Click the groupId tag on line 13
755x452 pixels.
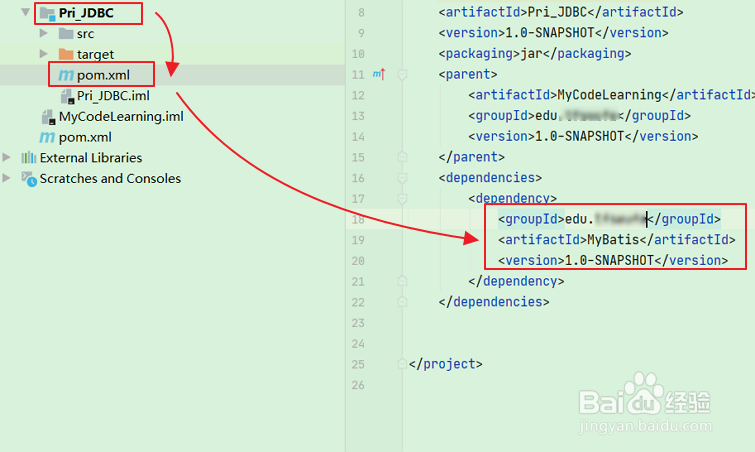(502, 116)
